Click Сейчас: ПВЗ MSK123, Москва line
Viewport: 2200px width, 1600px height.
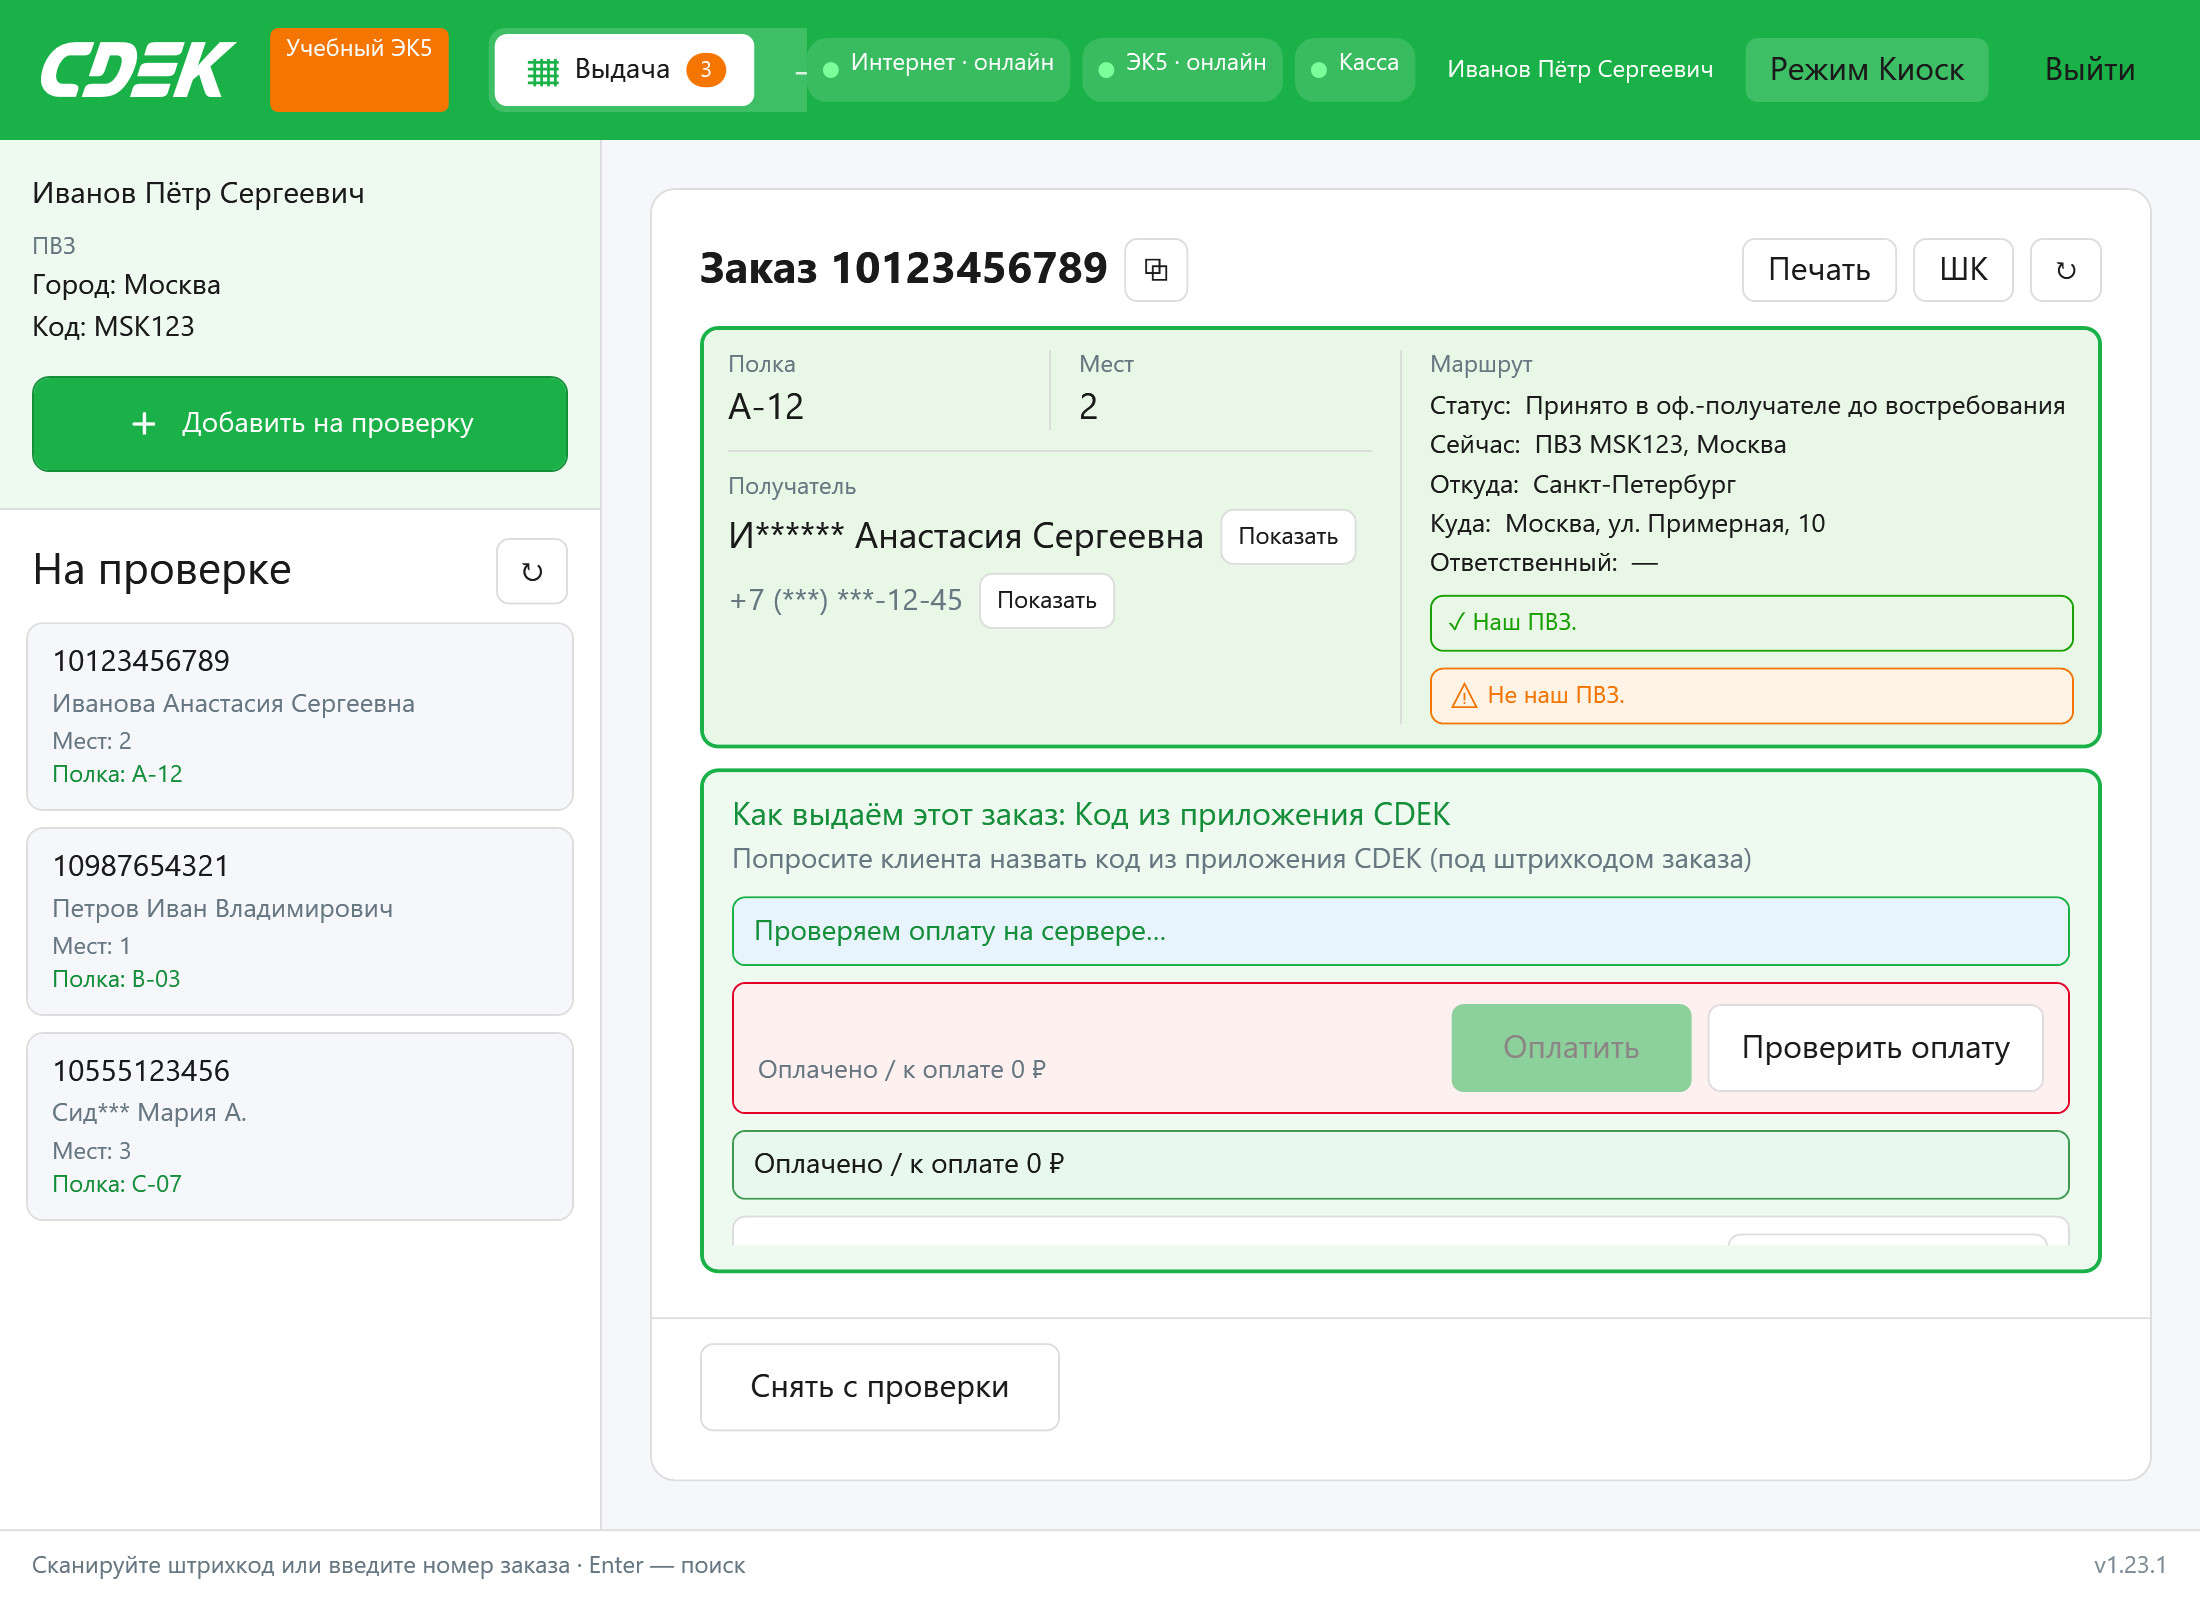coord(1608,445)
